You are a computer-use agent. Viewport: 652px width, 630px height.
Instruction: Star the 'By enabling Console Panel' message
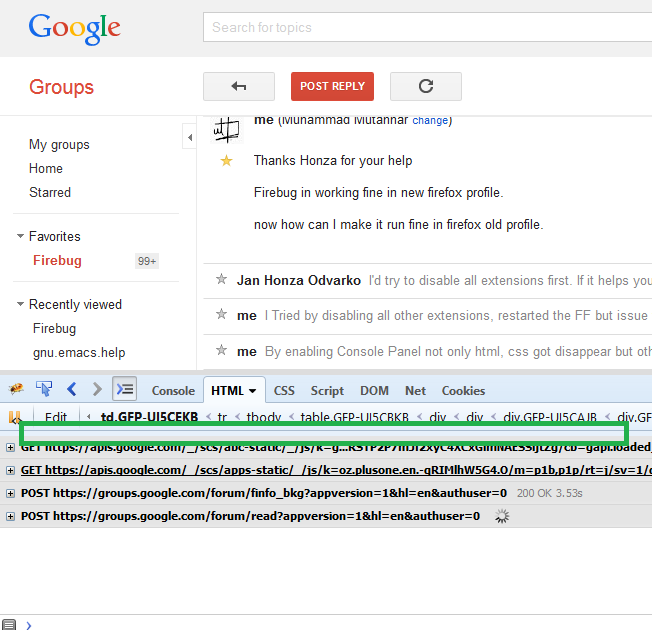tap(222, 350)
